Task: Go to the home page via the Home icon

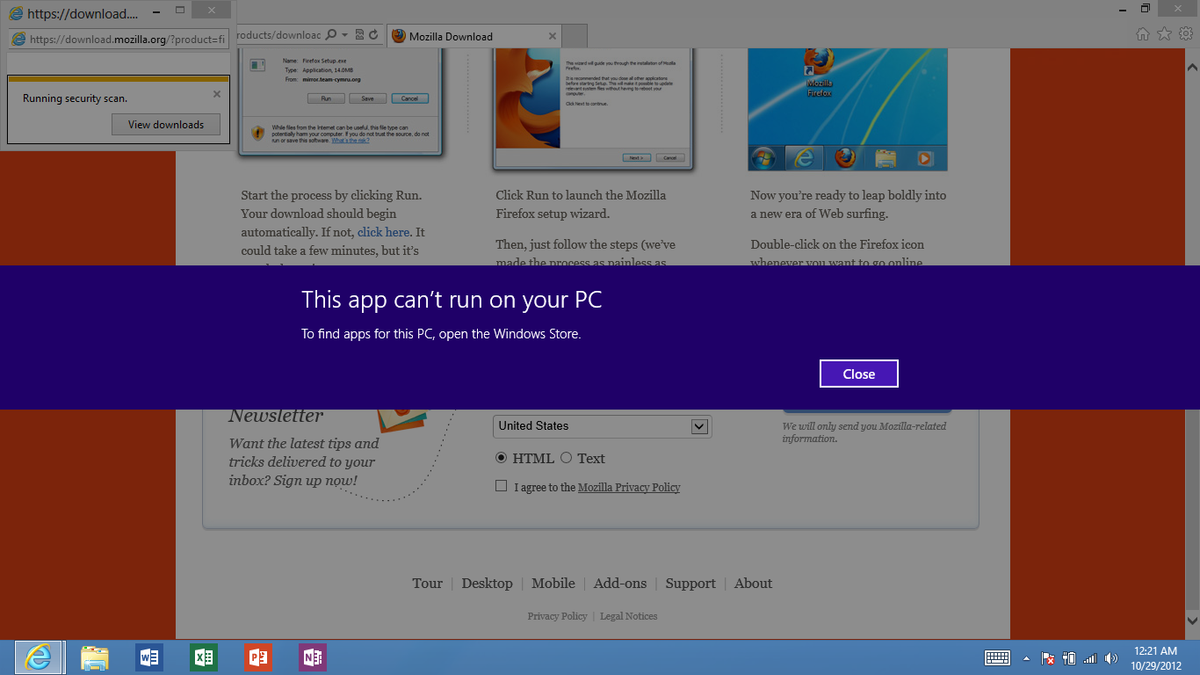Action: (1142, 33)
